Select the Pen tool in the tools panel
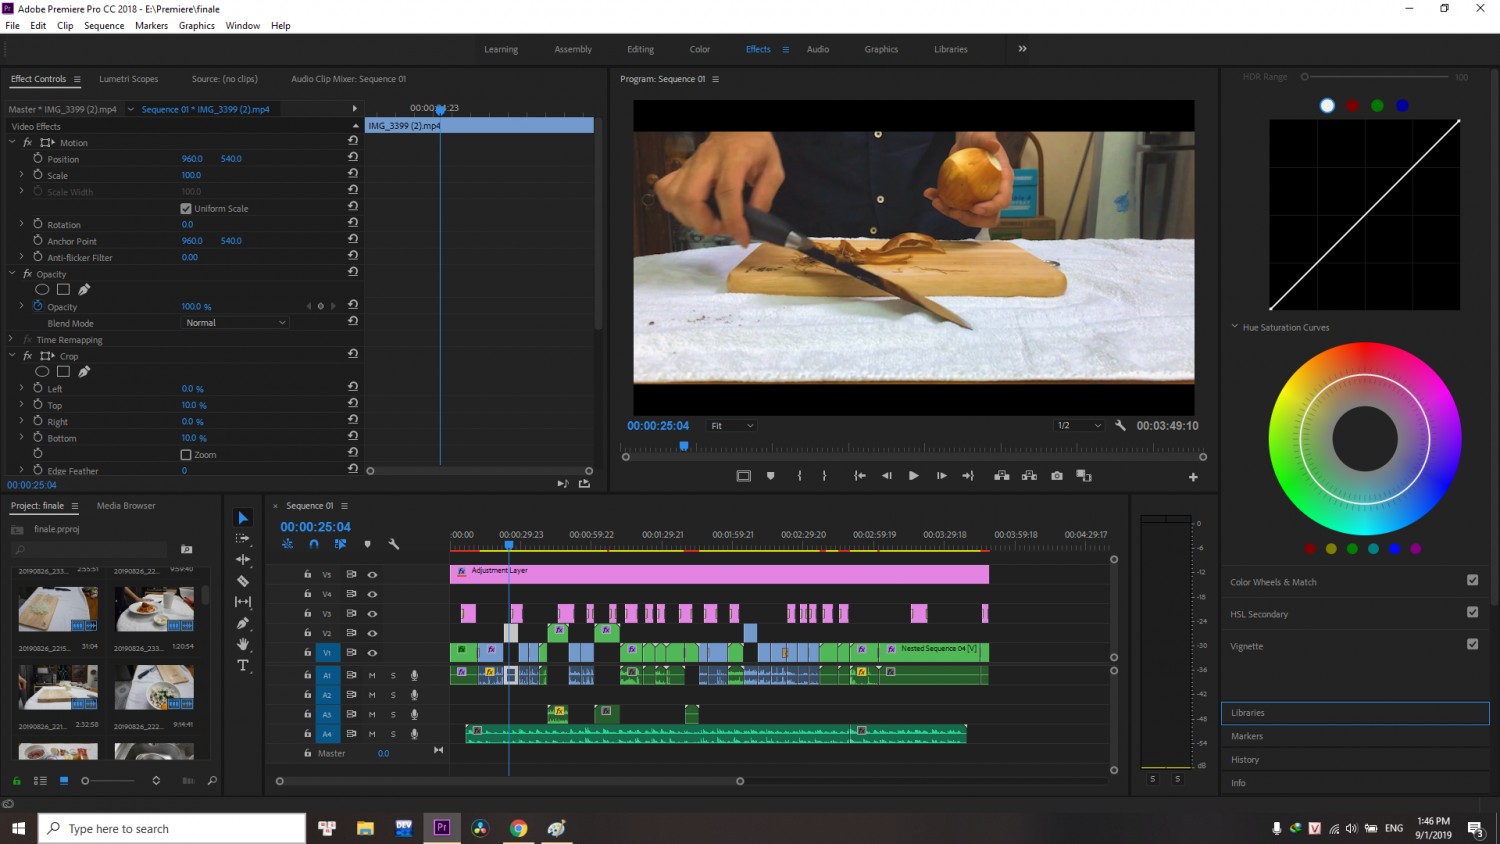The image size is (1500, 844). [x=243, y=623]
